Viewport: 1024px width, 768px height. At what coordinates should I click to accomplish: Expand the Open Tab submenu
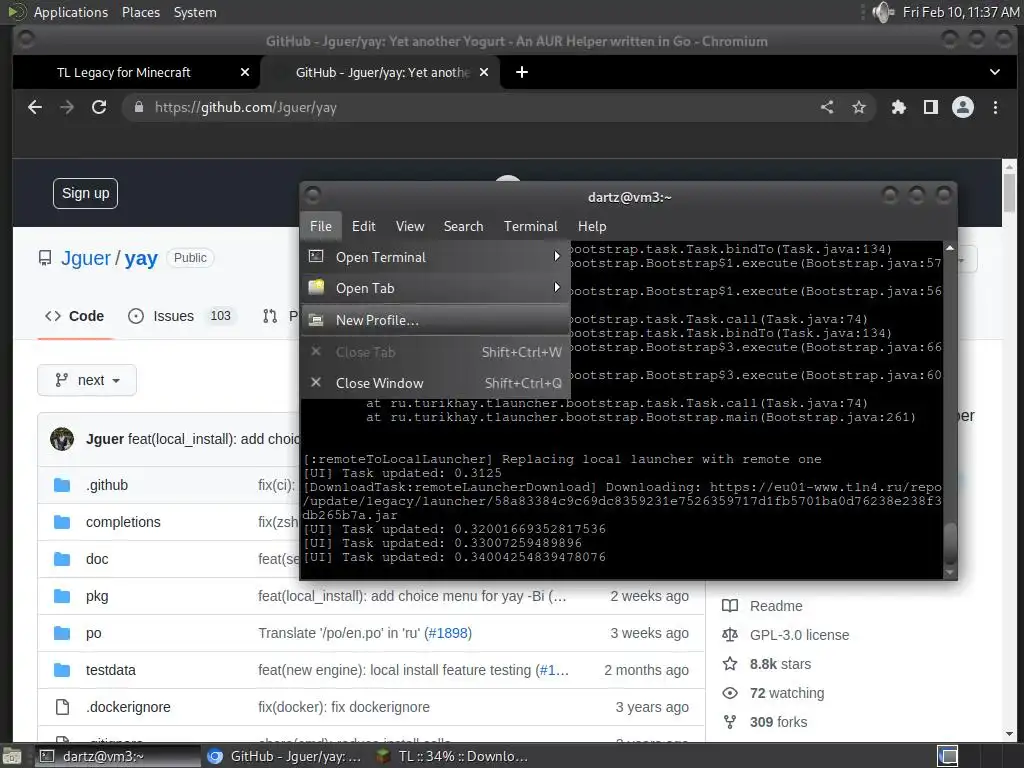click(x=436, y=287)
